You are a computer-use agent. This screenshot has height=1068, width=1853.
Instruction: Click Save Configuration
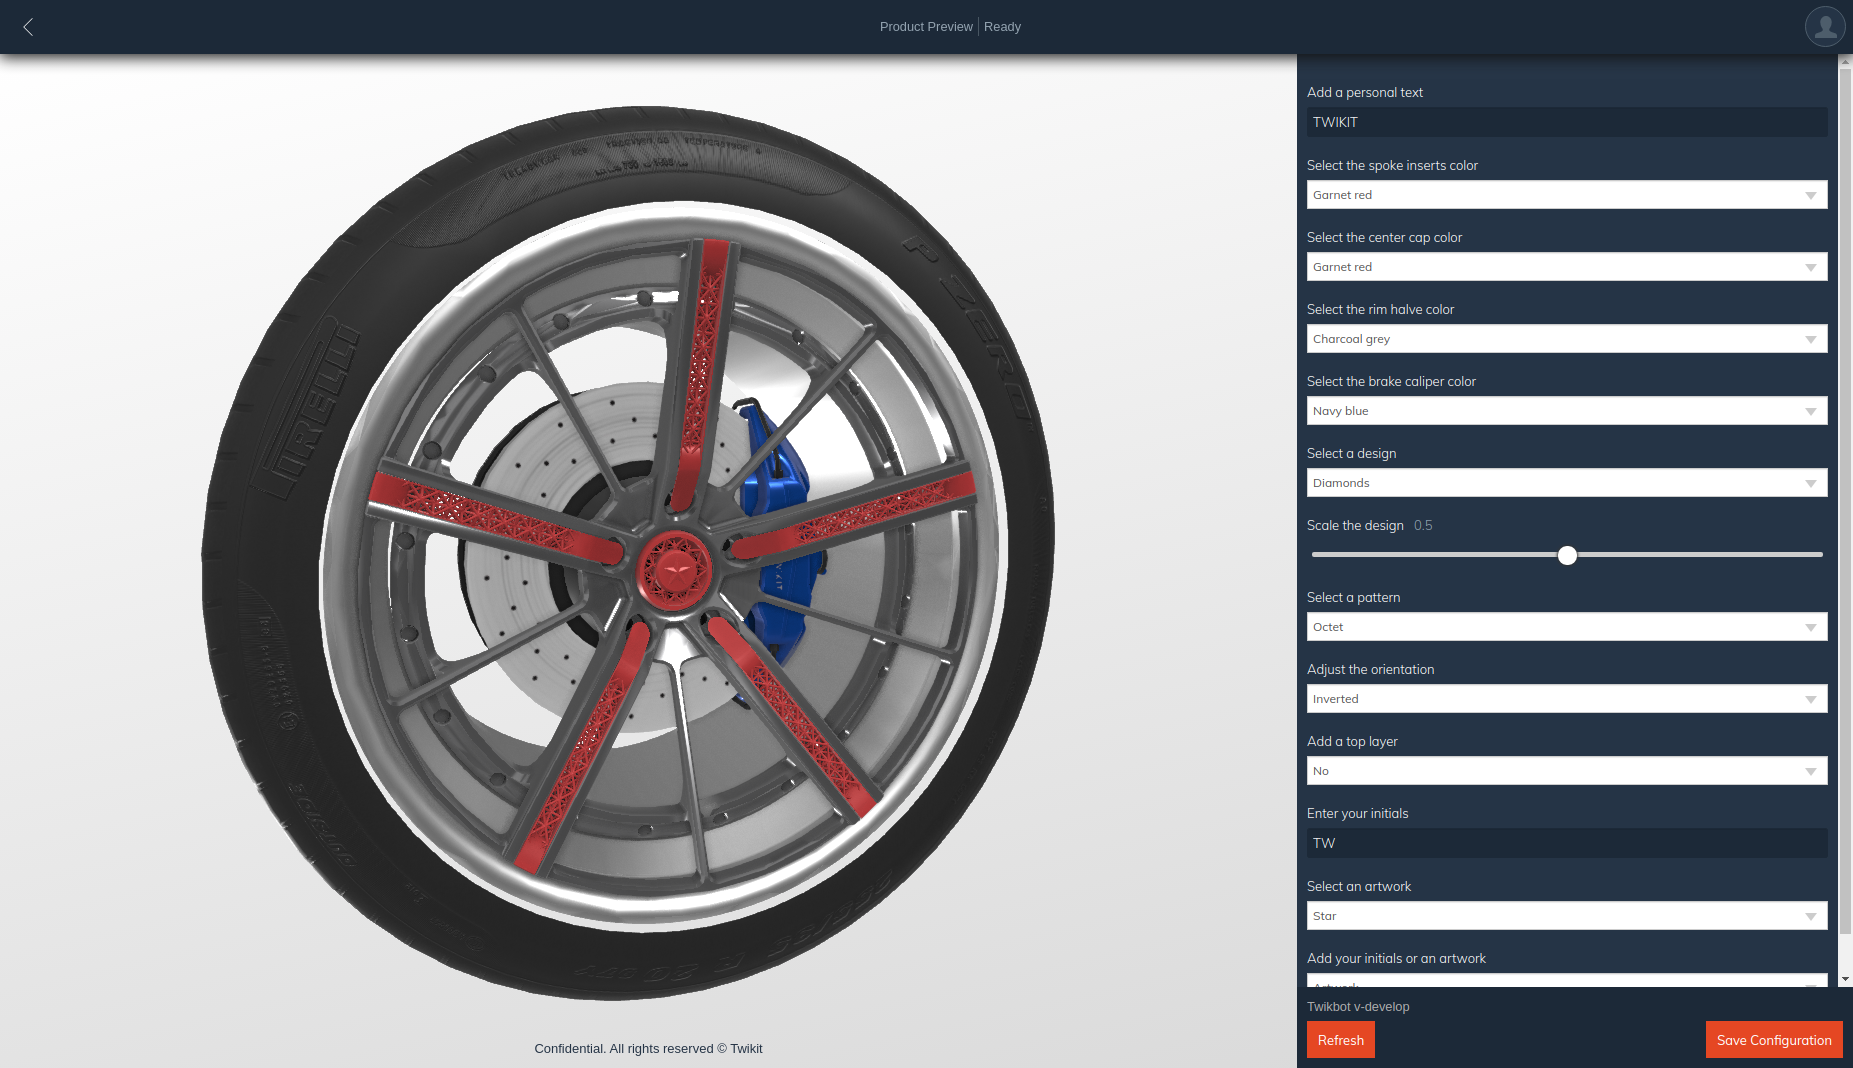(x=1773, y=1039)
